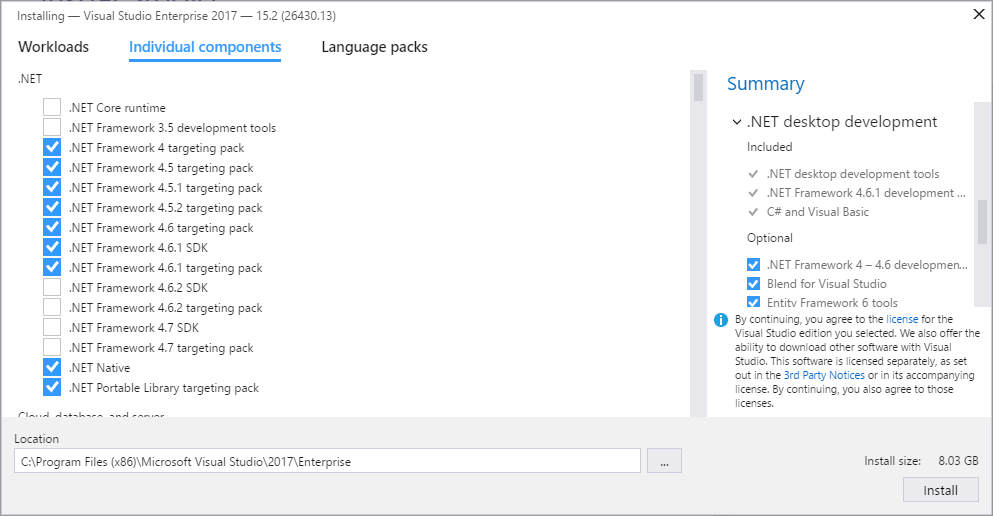Check .NET Framework 4.7 targeting pack

52,348
